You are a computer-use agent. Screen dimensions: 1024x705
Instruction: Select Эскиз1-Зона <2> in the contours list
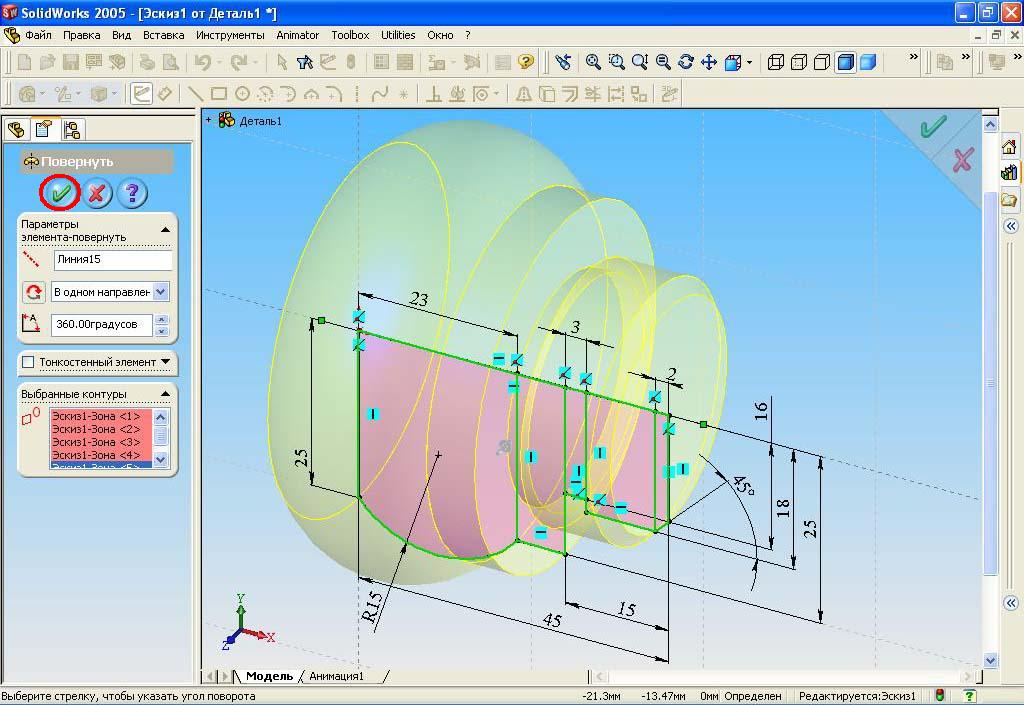pos(101,429)
